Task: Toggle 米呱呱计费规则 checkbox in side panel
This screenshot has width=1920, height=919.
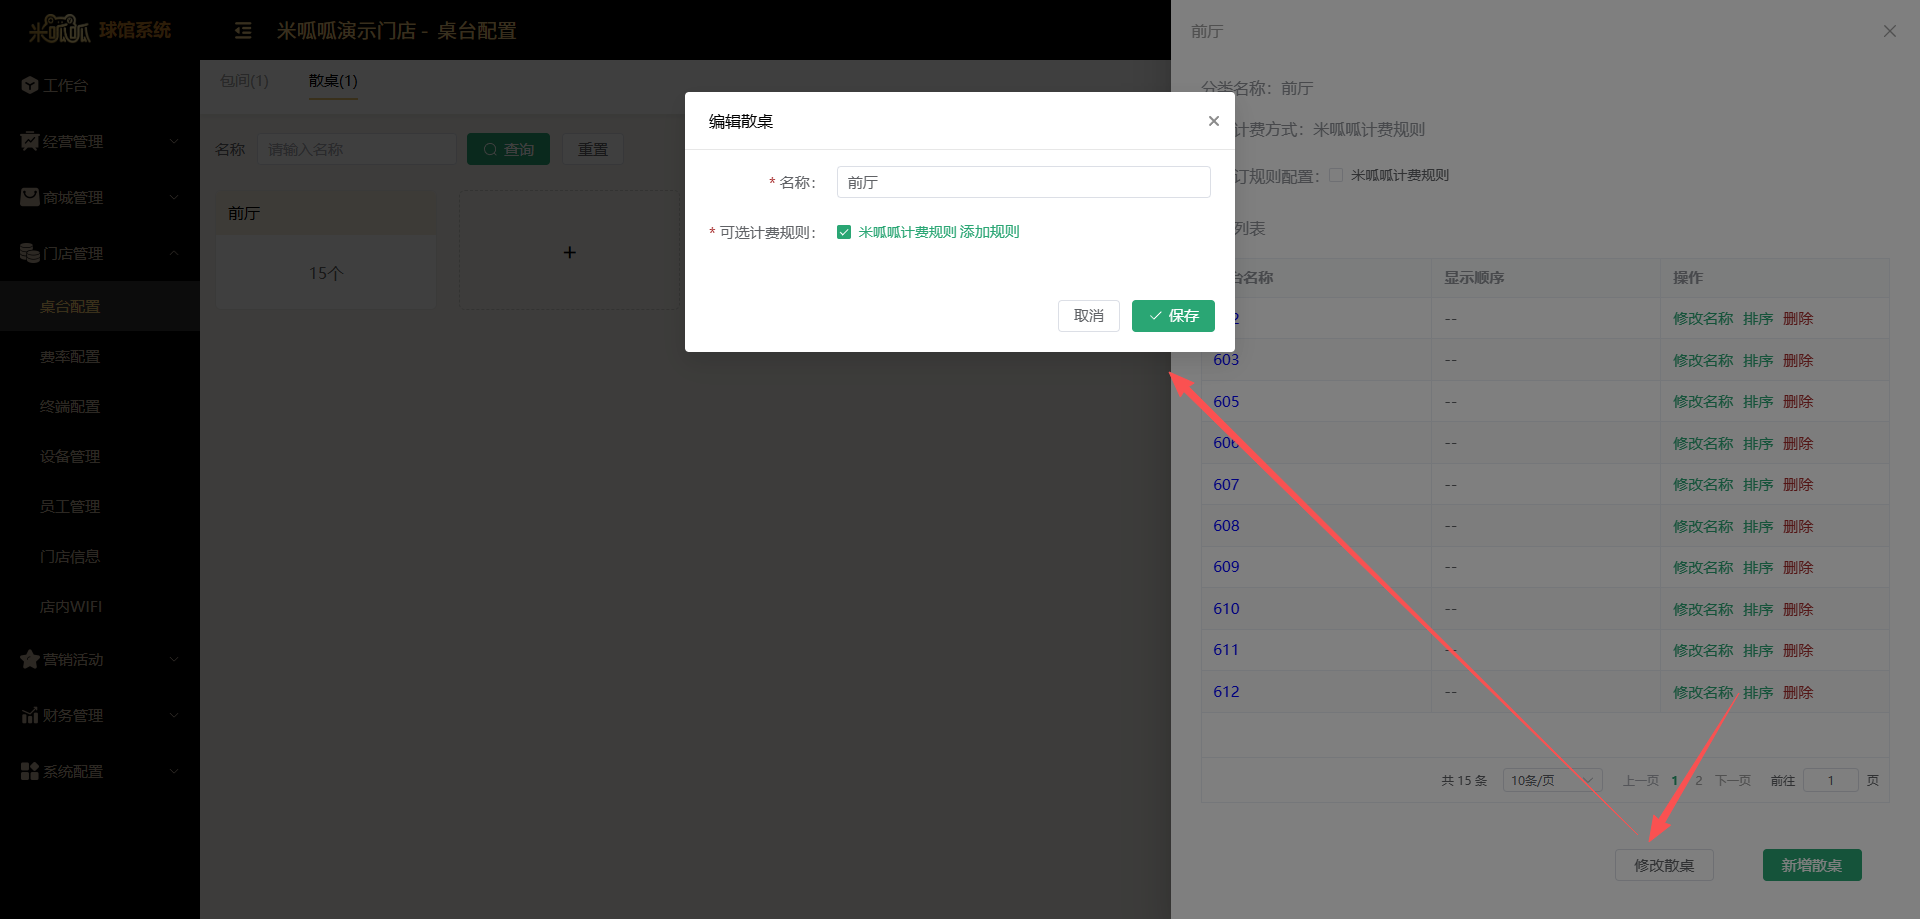Action: 1335,175
